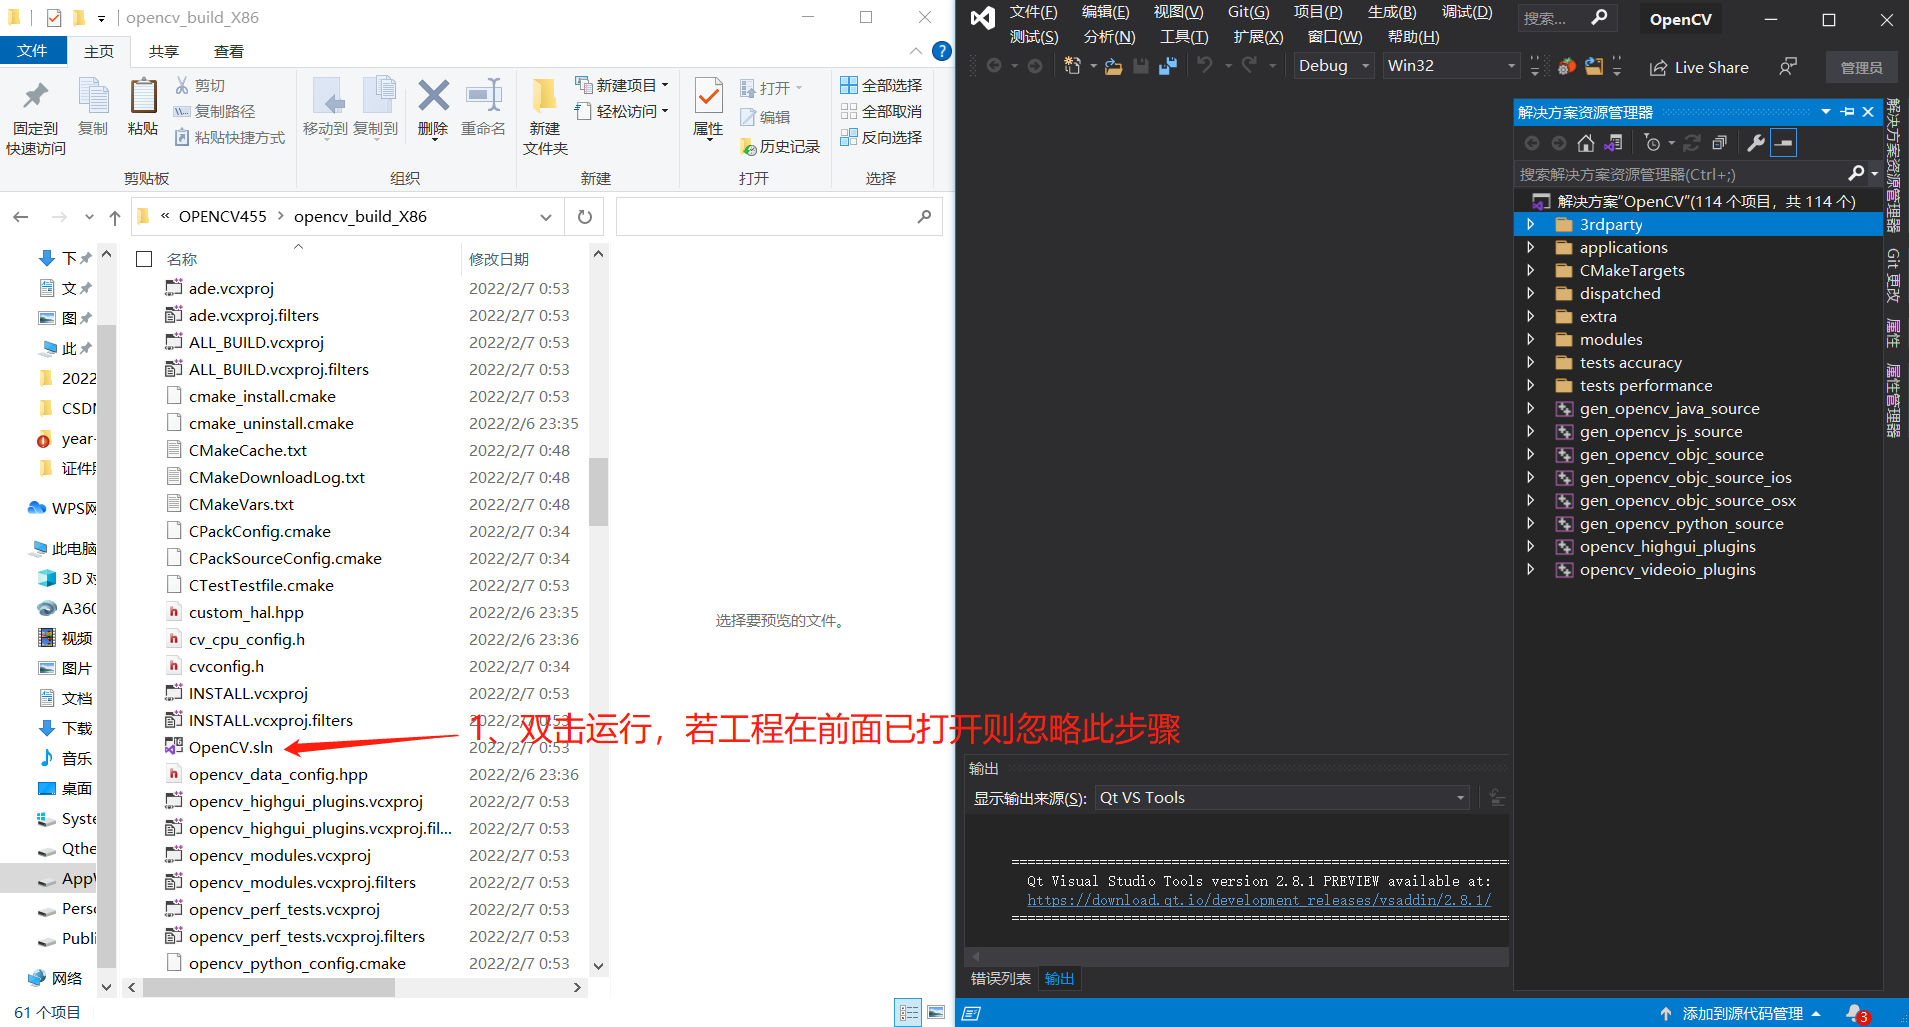Toggle Preview Selected Items button in Solution Explorer

tap(1783, 143)
